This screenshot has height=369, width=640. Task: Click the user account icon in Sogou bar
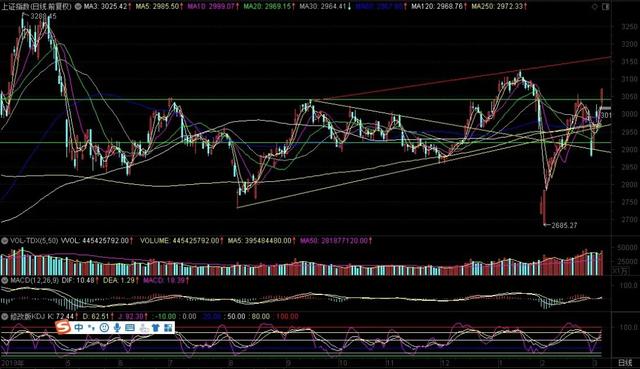[143, 327]
